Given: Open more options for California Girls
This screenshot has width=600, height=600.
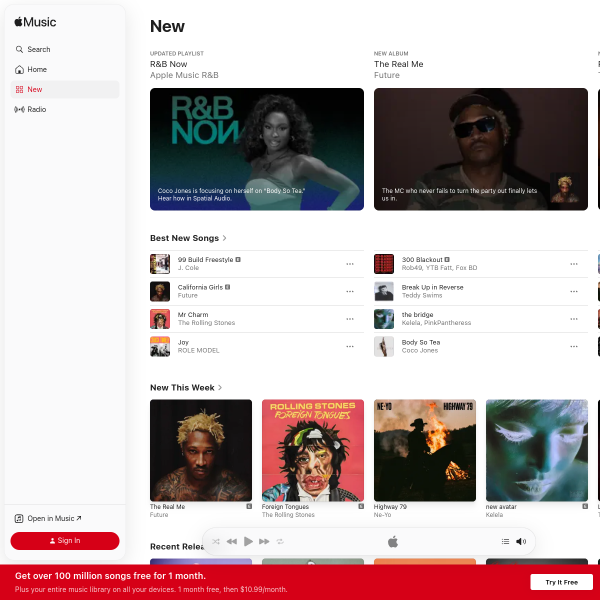Looking at the screenshot, I should coord(350,292).
